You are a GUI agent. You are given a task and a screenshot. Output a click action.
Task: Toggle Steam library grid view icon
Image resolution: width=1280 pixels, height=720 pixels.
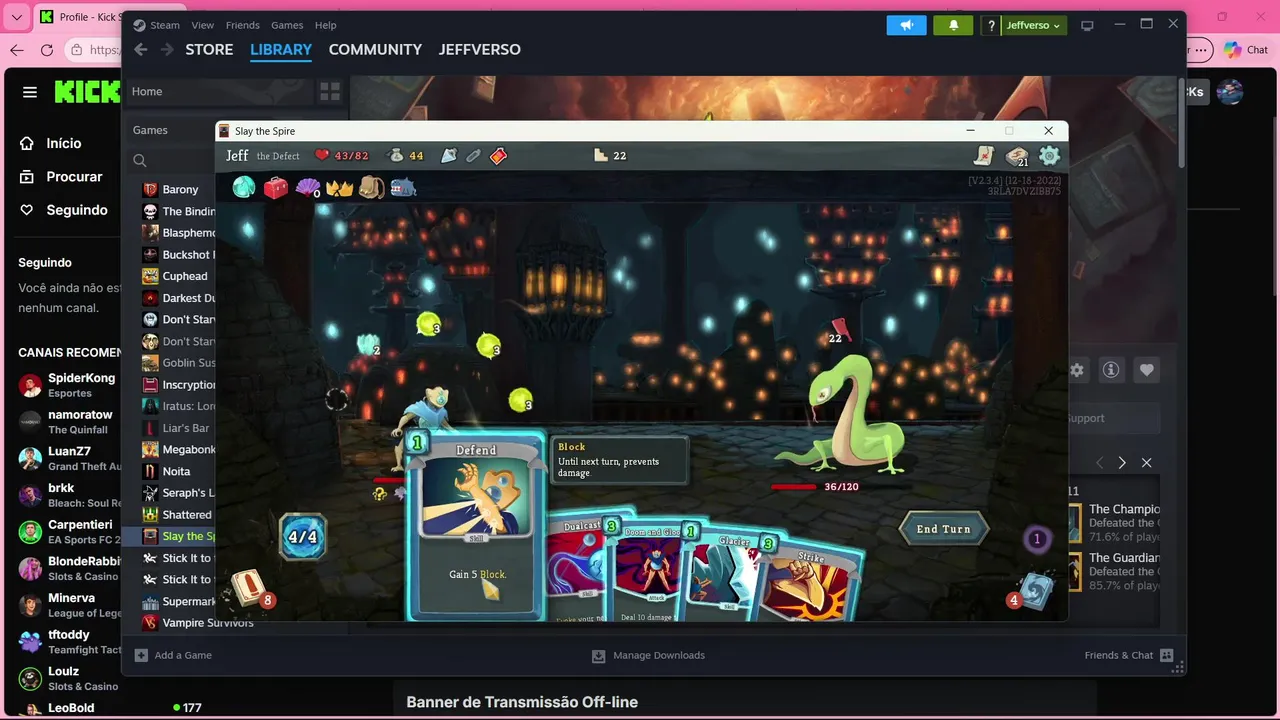[330, 92]
